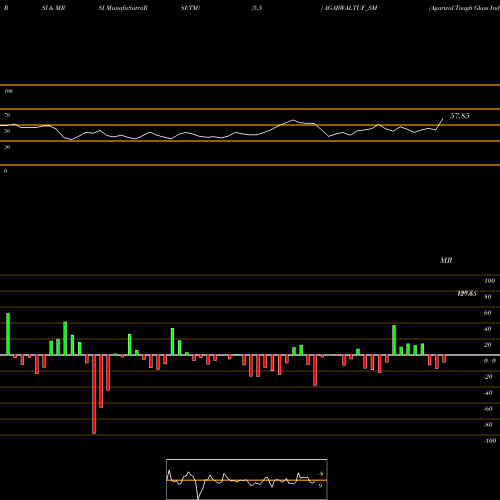Click the 70 level label on RSI axis

[7, 115]
